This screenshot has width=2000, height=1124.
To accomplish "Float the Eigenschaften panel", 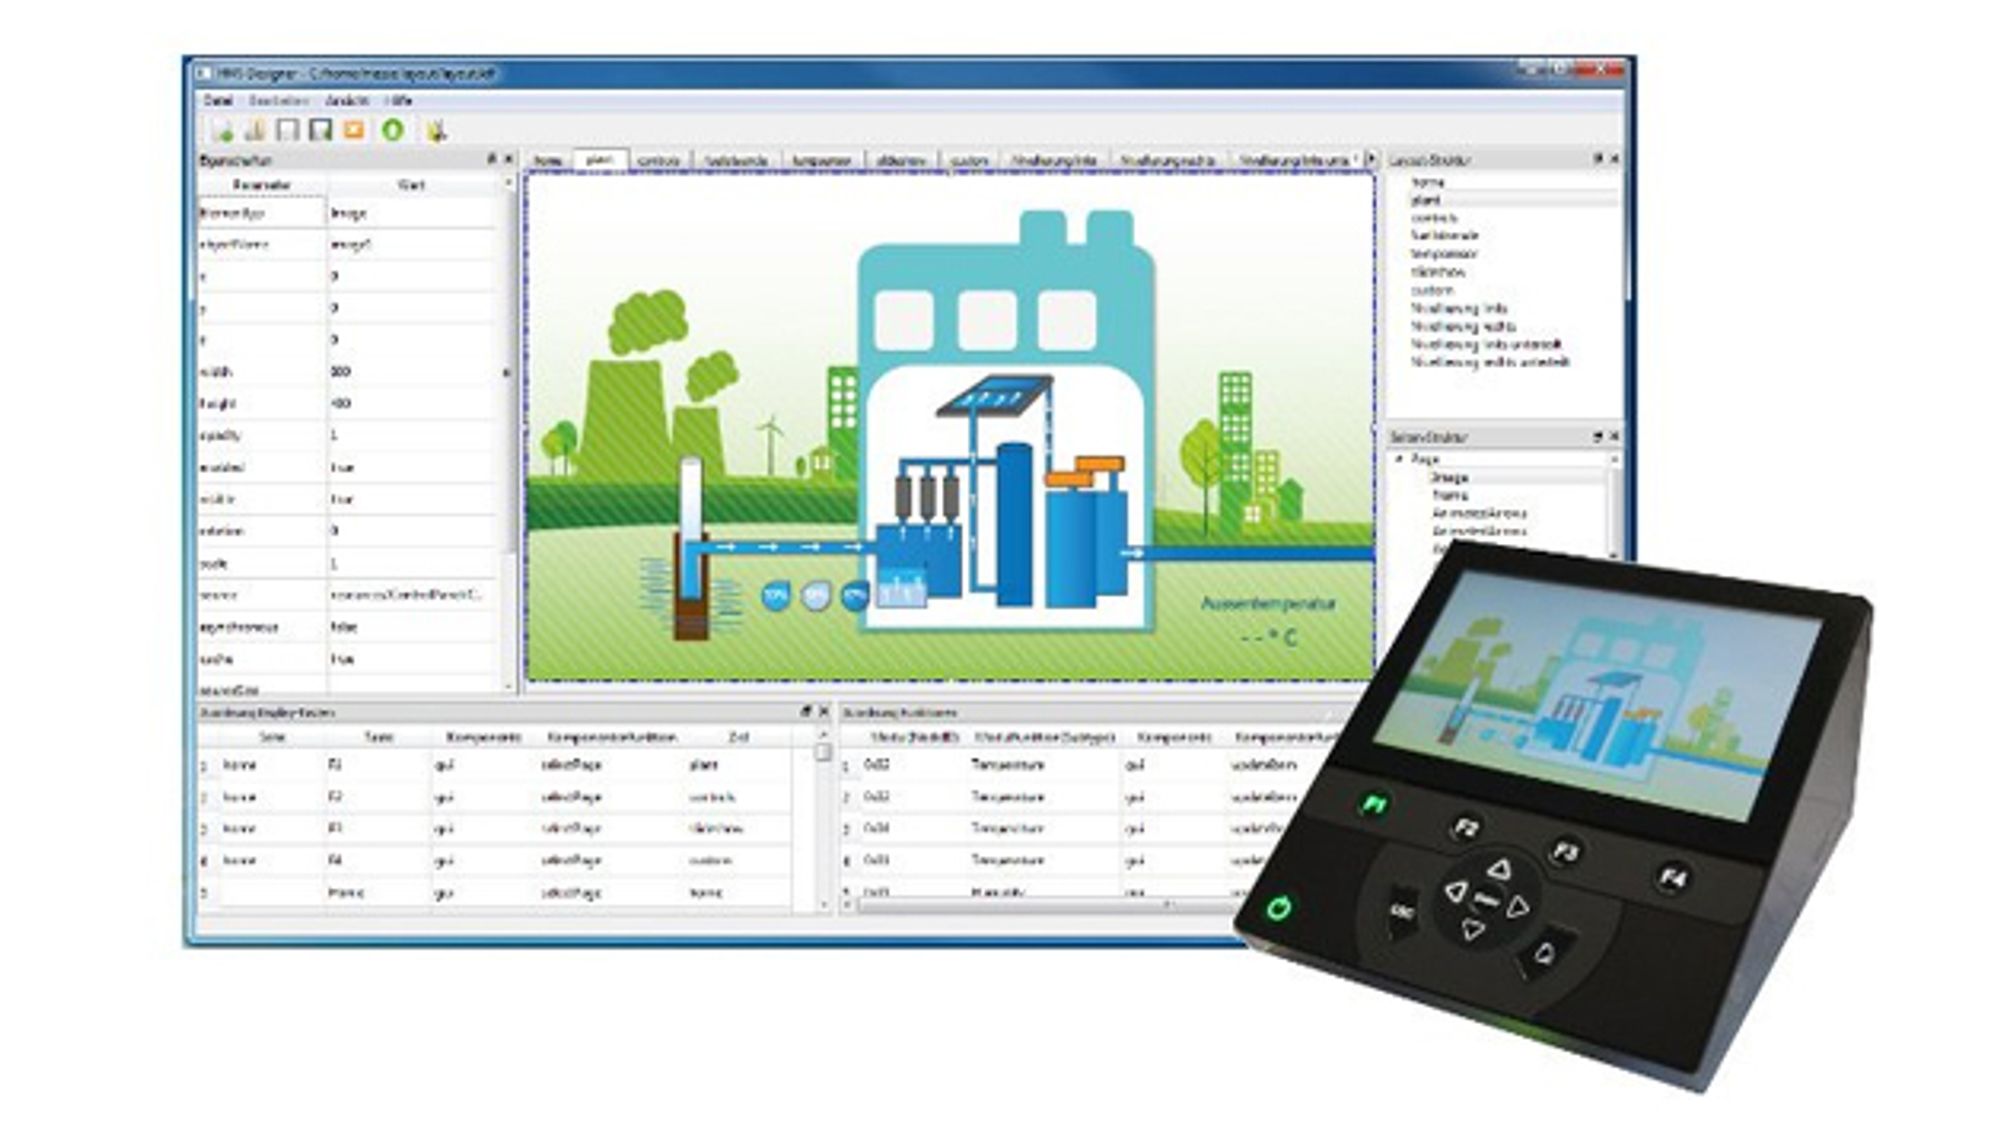I will 492,159.
